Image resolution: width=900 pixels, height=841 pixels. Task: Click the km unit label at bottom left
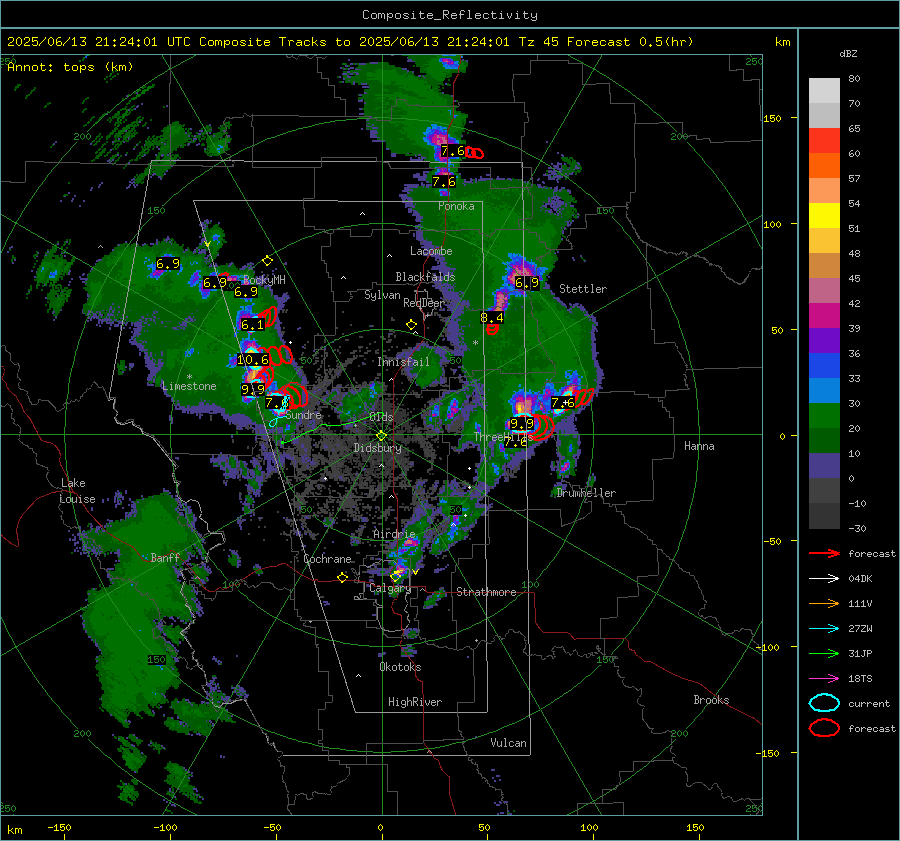[15, 830]
